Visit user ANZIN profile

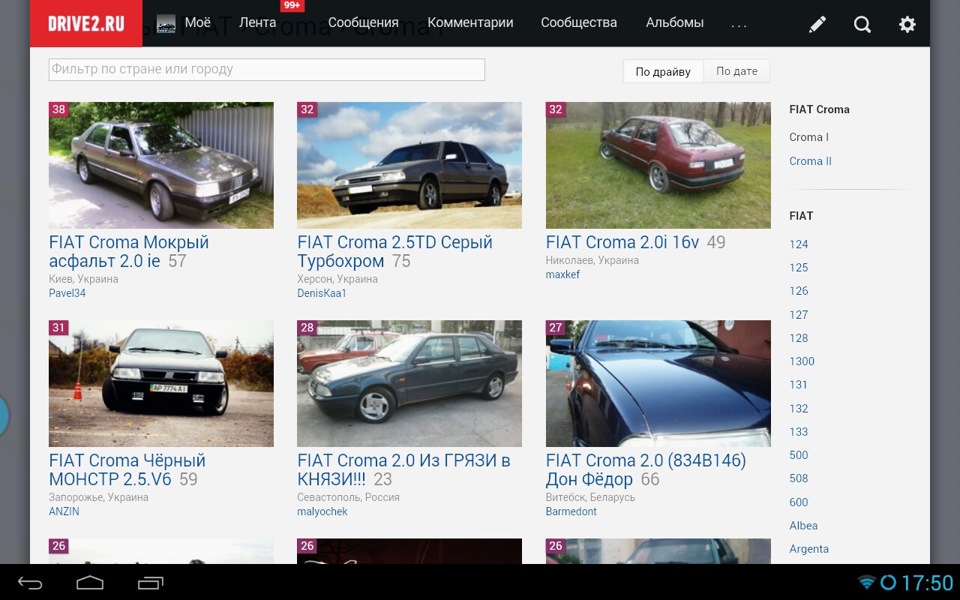point(64,511)
